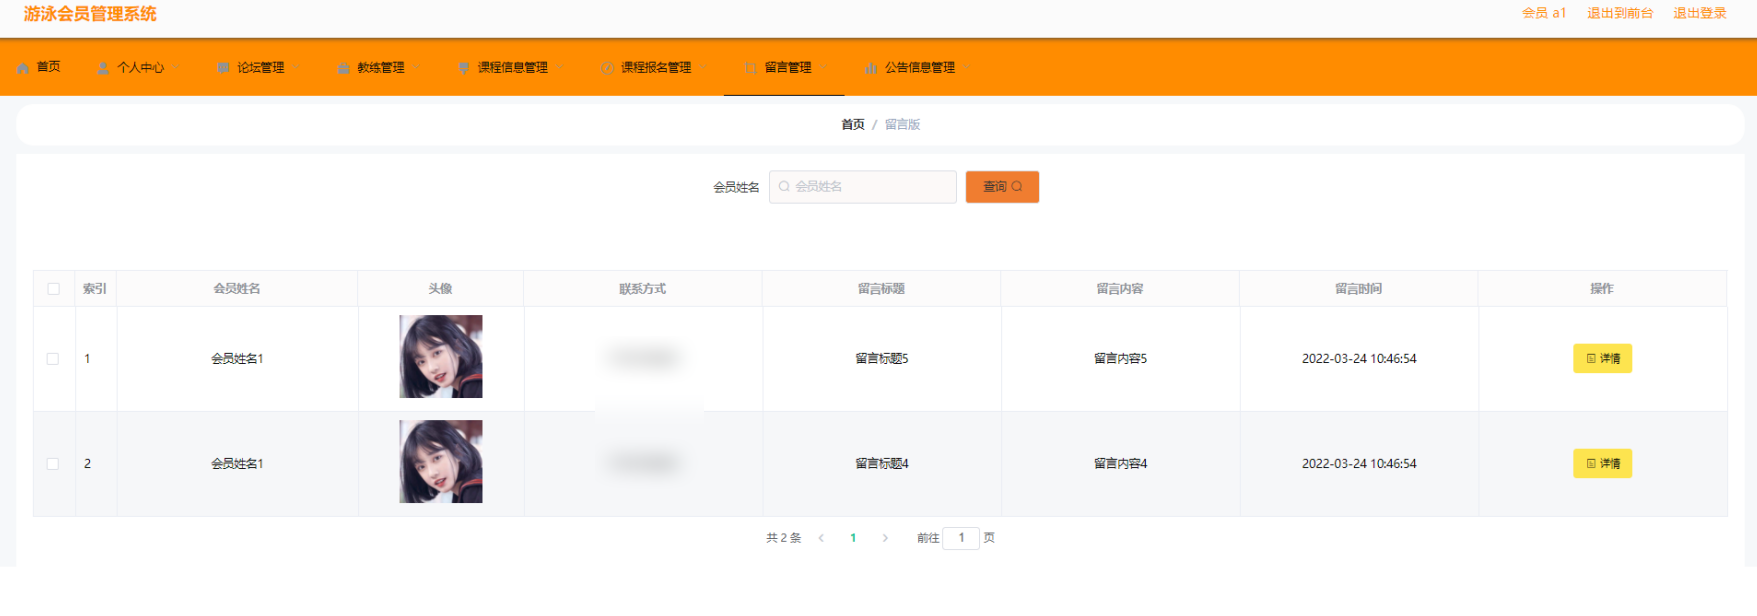Viewport: 1757px width, 616px height.
Task: Click the 会员 a1 user label
Action: coord(1544,13)
